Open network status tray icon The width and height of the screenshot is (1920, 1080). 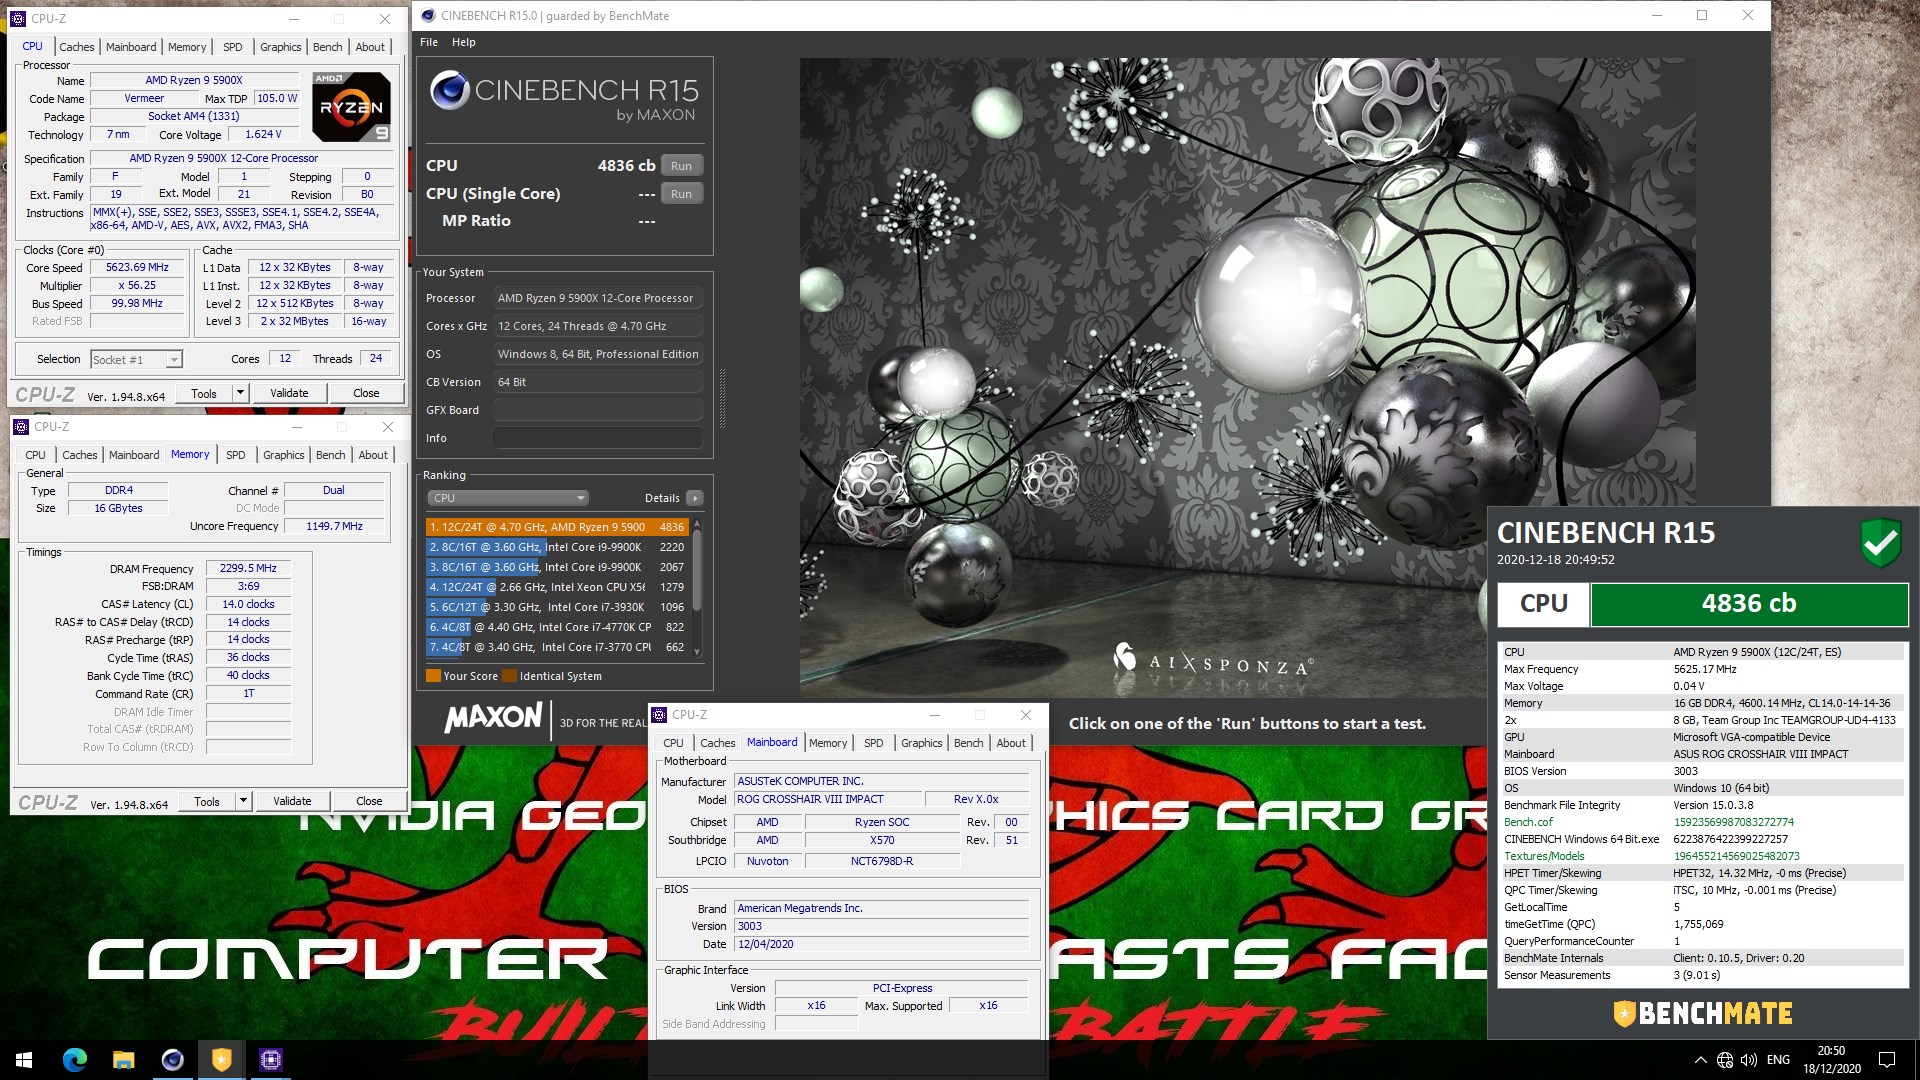tap(1724, 1060)
